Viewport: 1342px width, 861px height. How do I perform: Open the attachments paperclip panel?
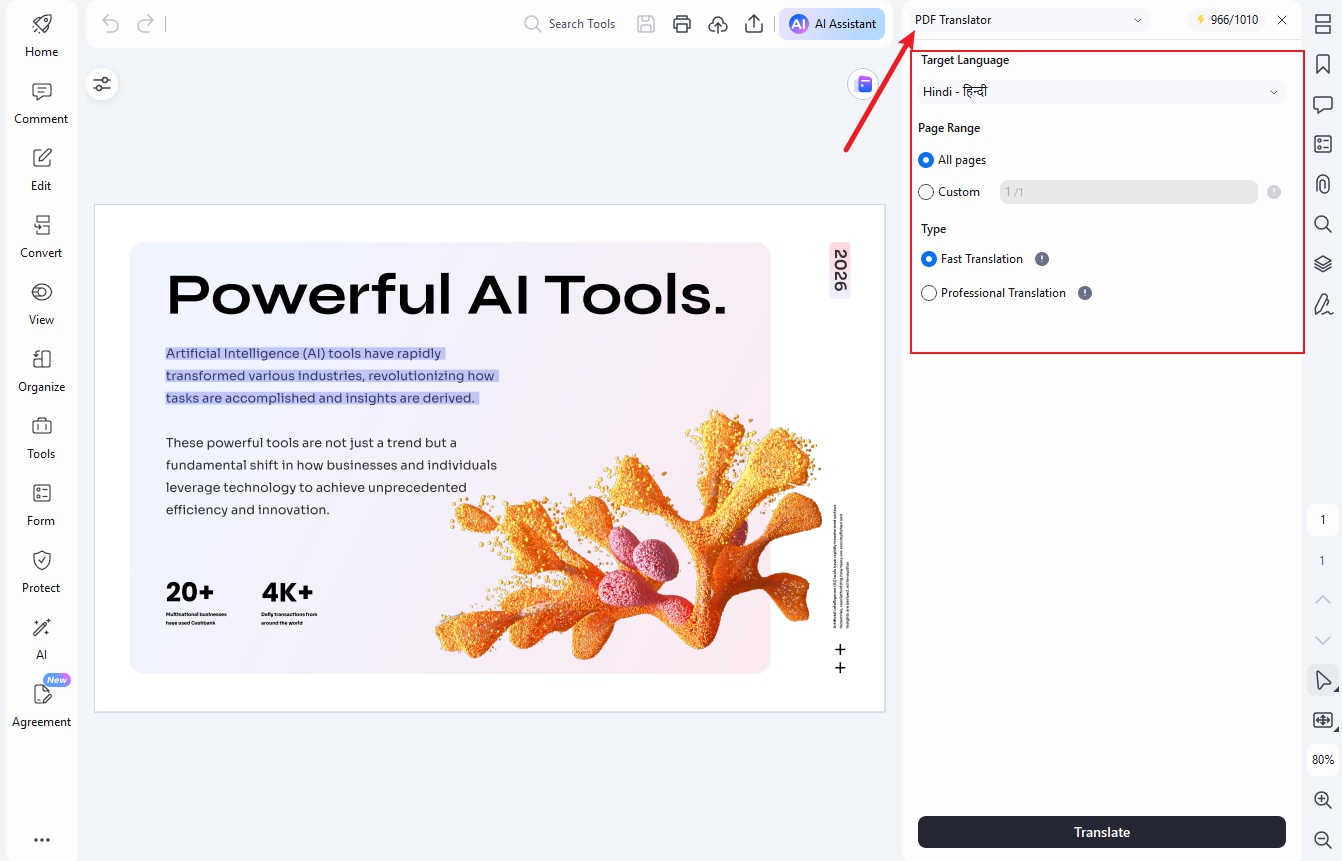pyautogui.click(x=1323, y=184)
